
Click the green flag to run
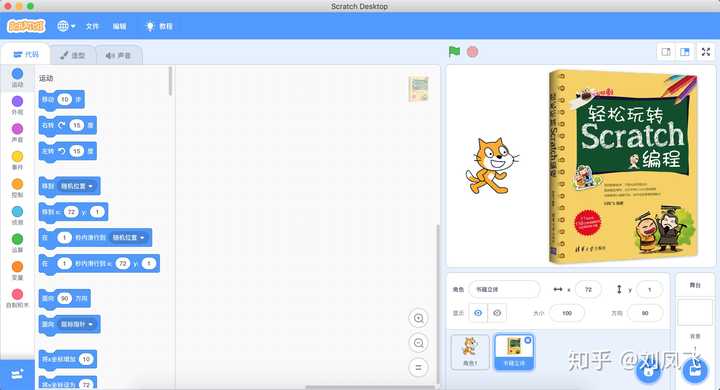[x=454, y=52]
